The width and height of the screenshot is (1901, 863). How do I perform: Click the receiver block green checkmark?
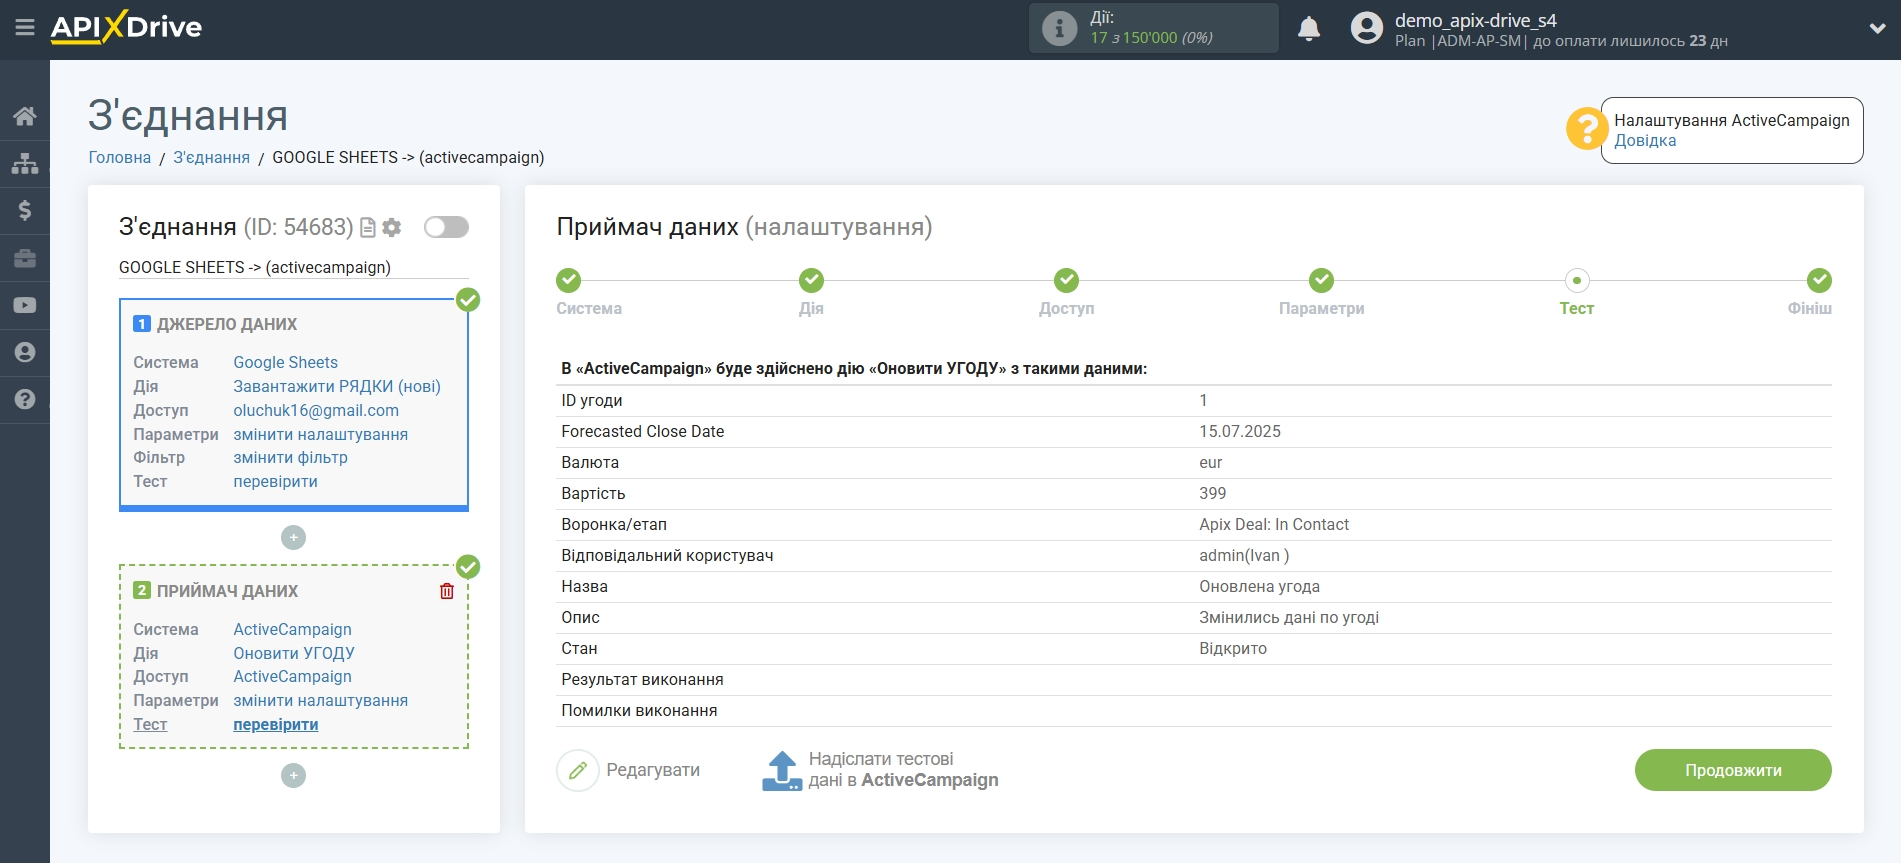(468, 567)
